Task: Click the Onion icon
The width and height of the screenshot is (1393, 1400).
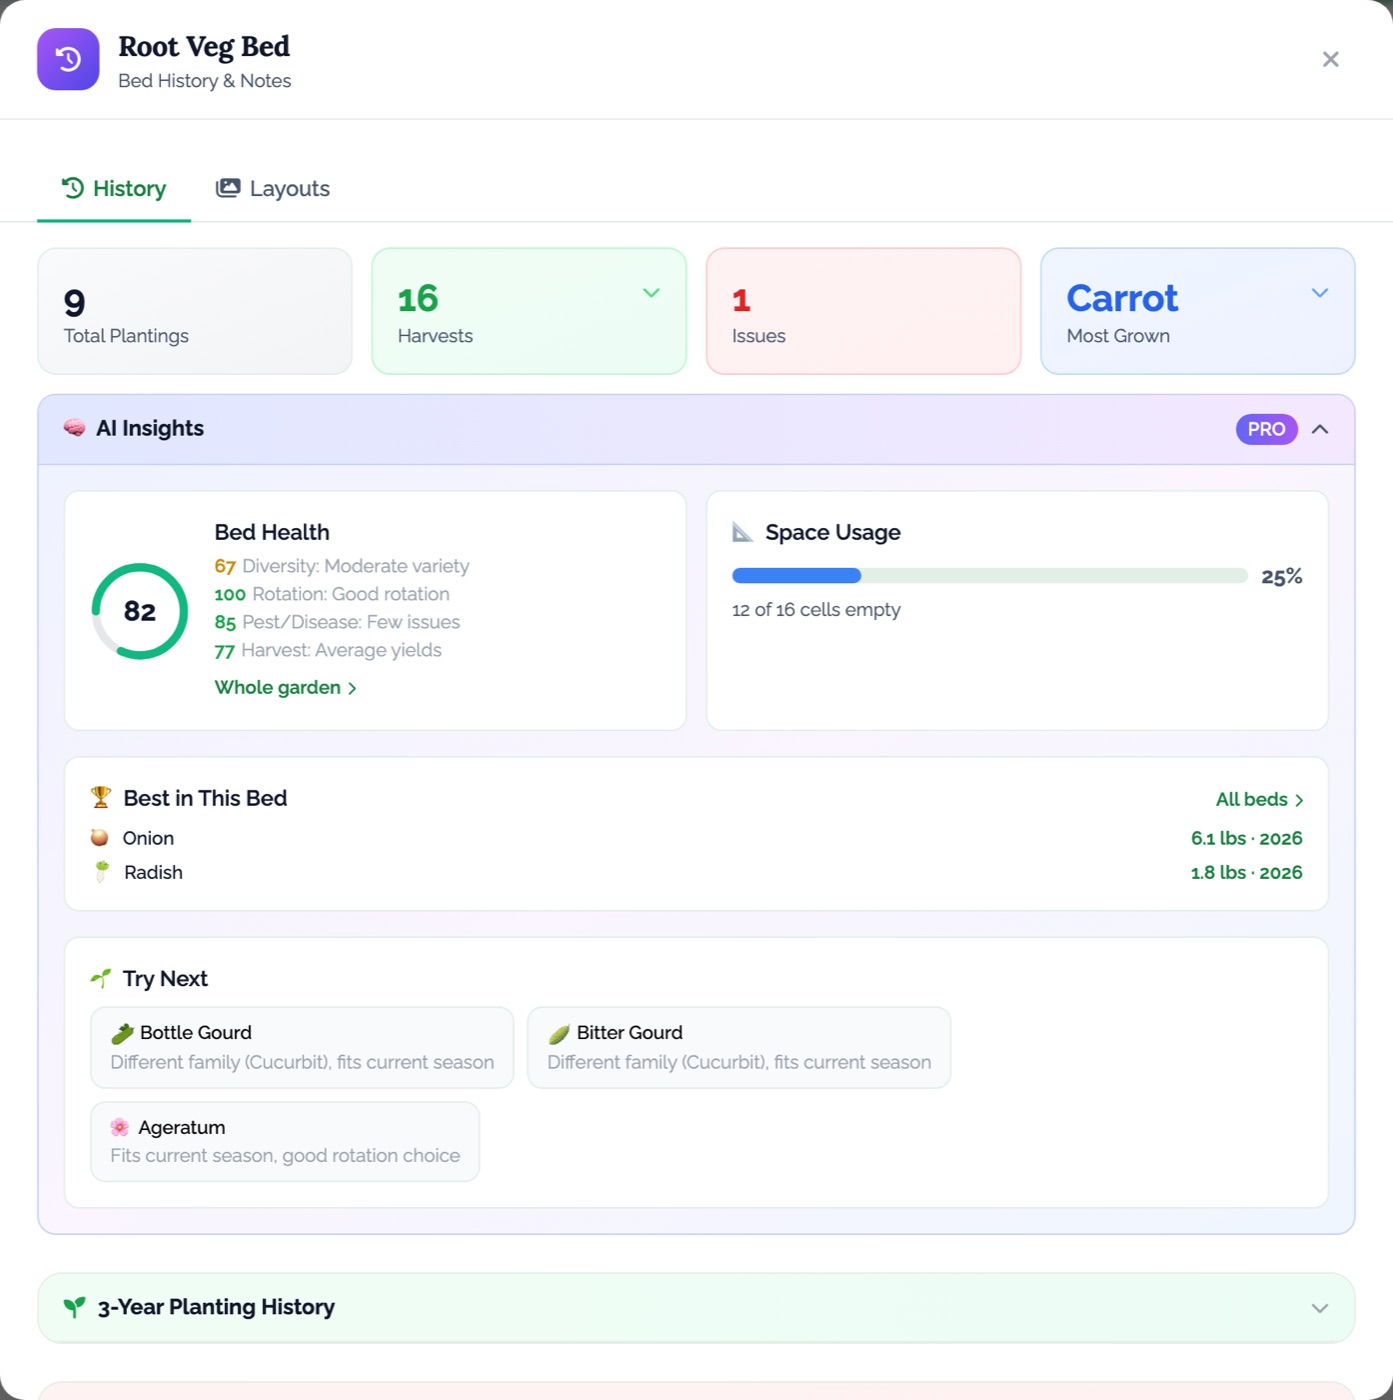Action: pyautogui.click(x=99, y=838)
